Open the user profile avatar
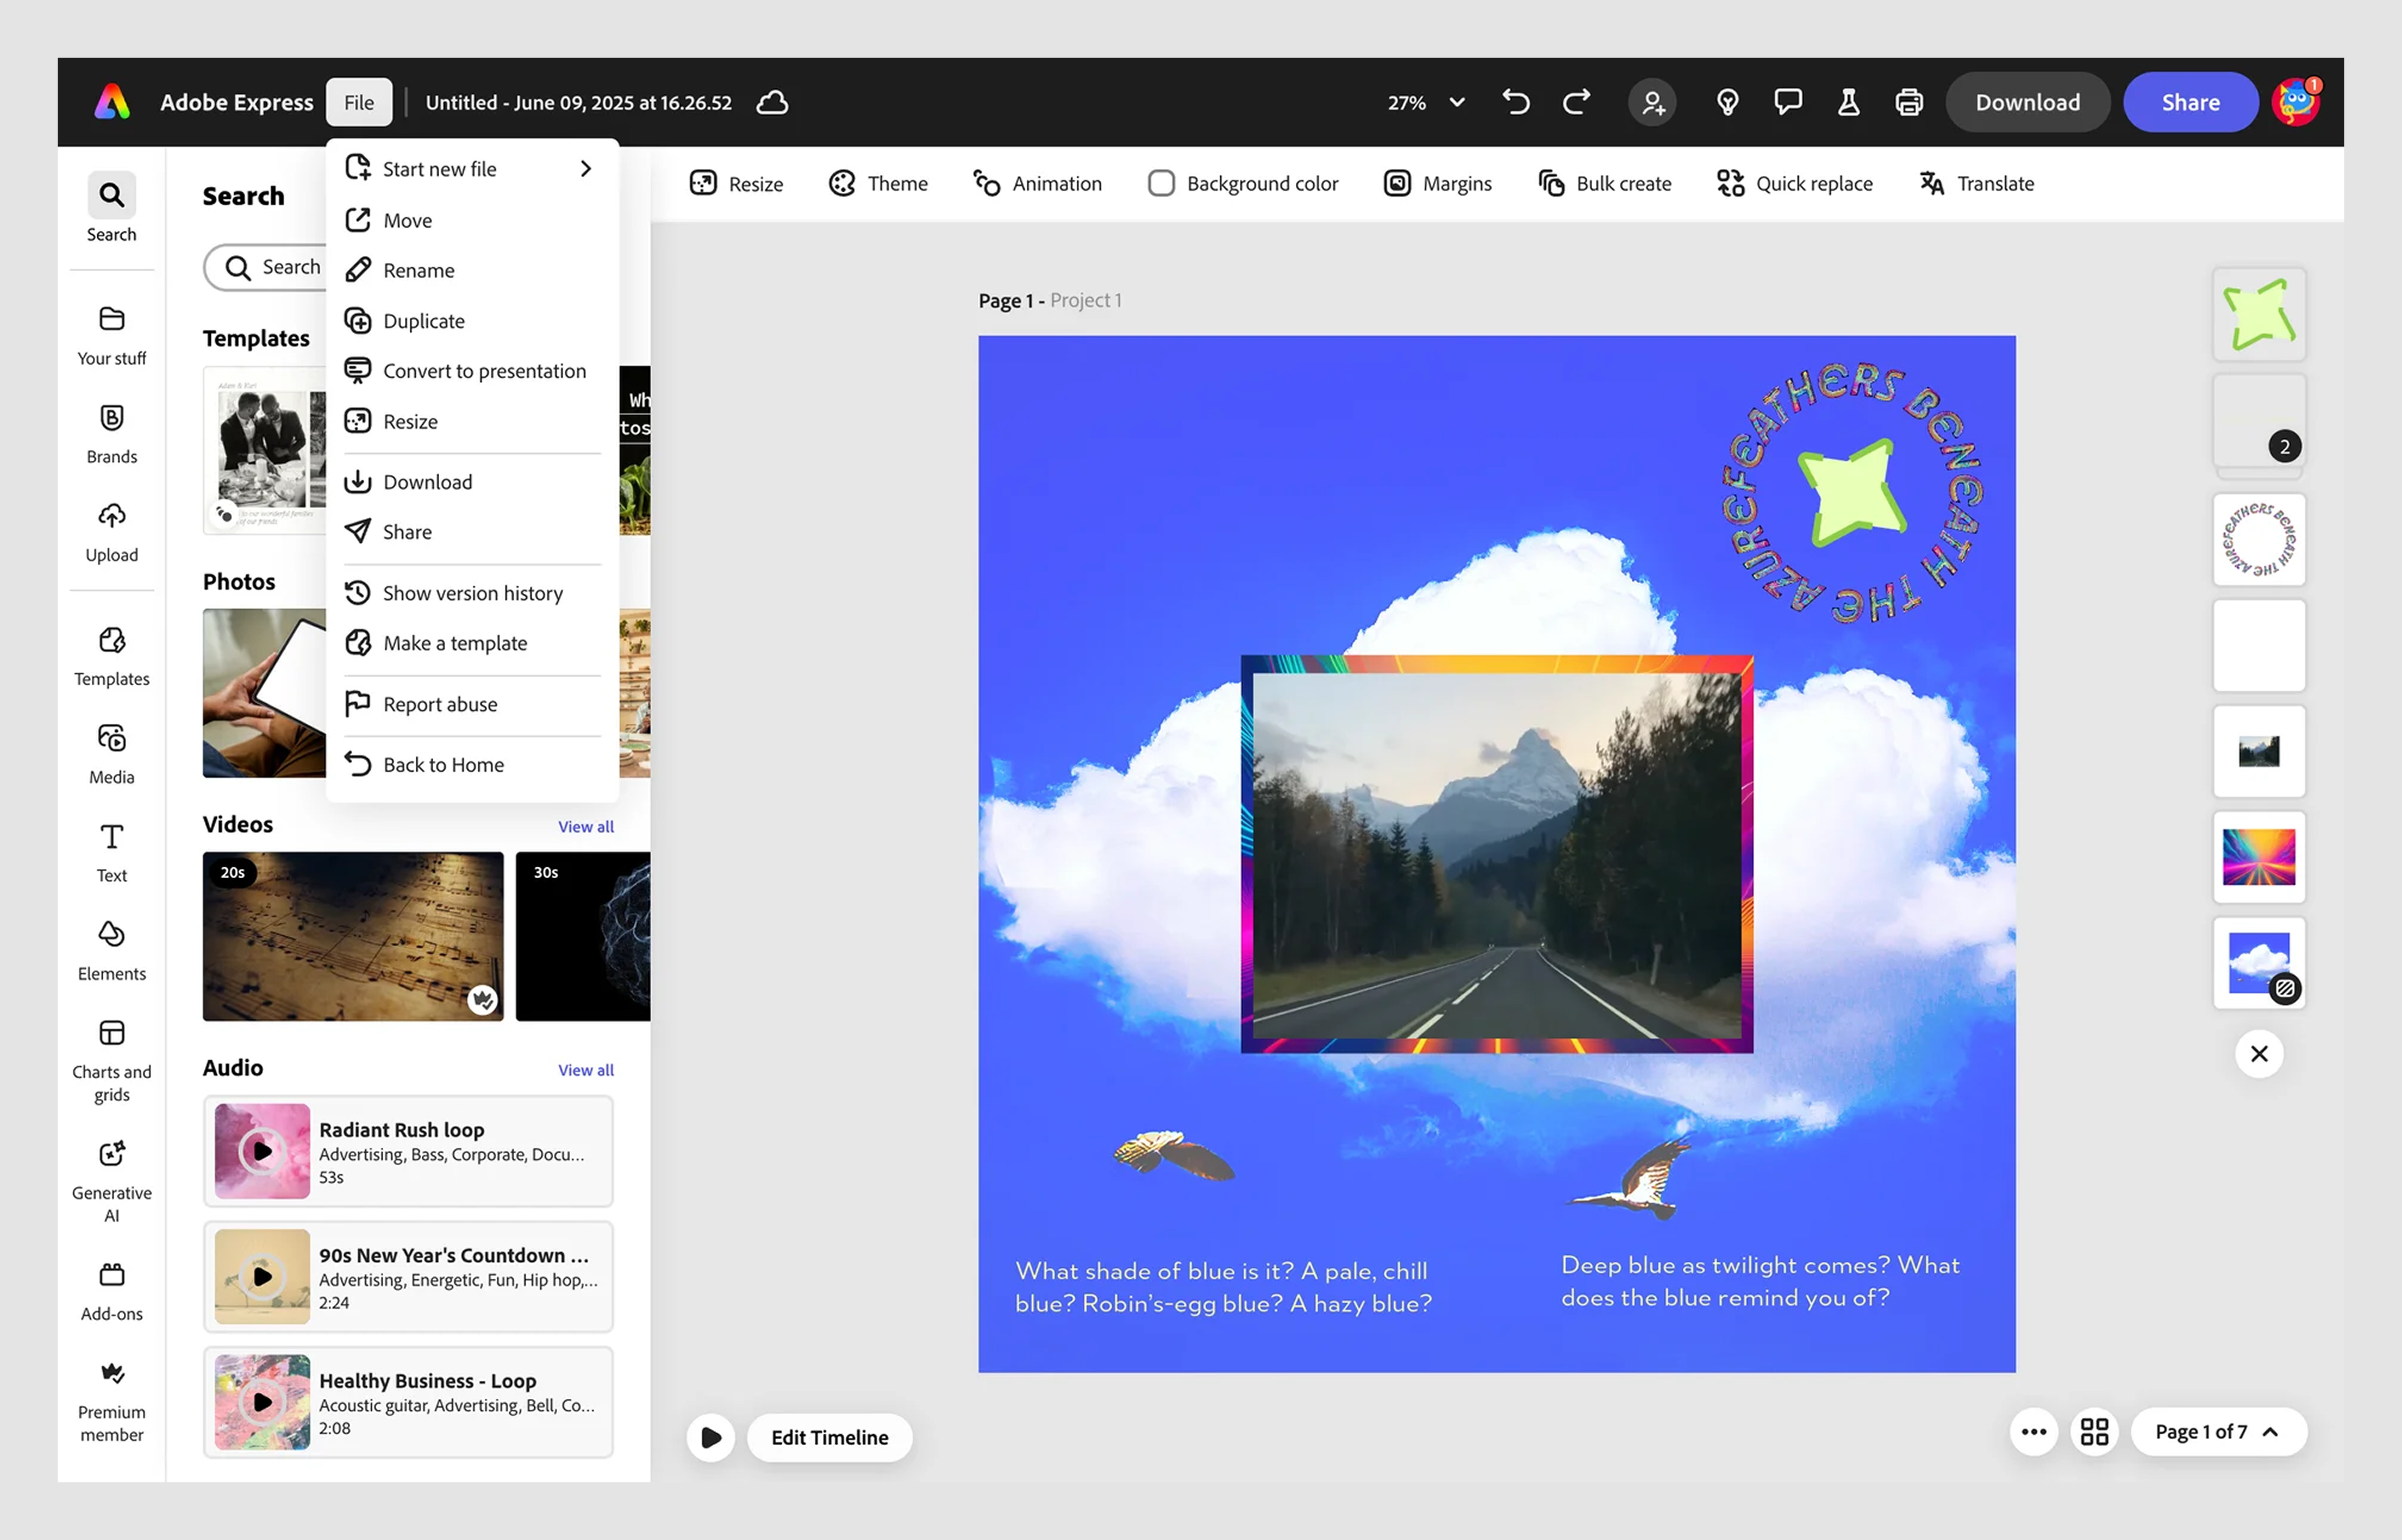The height and width of the screenshot is (1540, 2402). (2295, 102)
